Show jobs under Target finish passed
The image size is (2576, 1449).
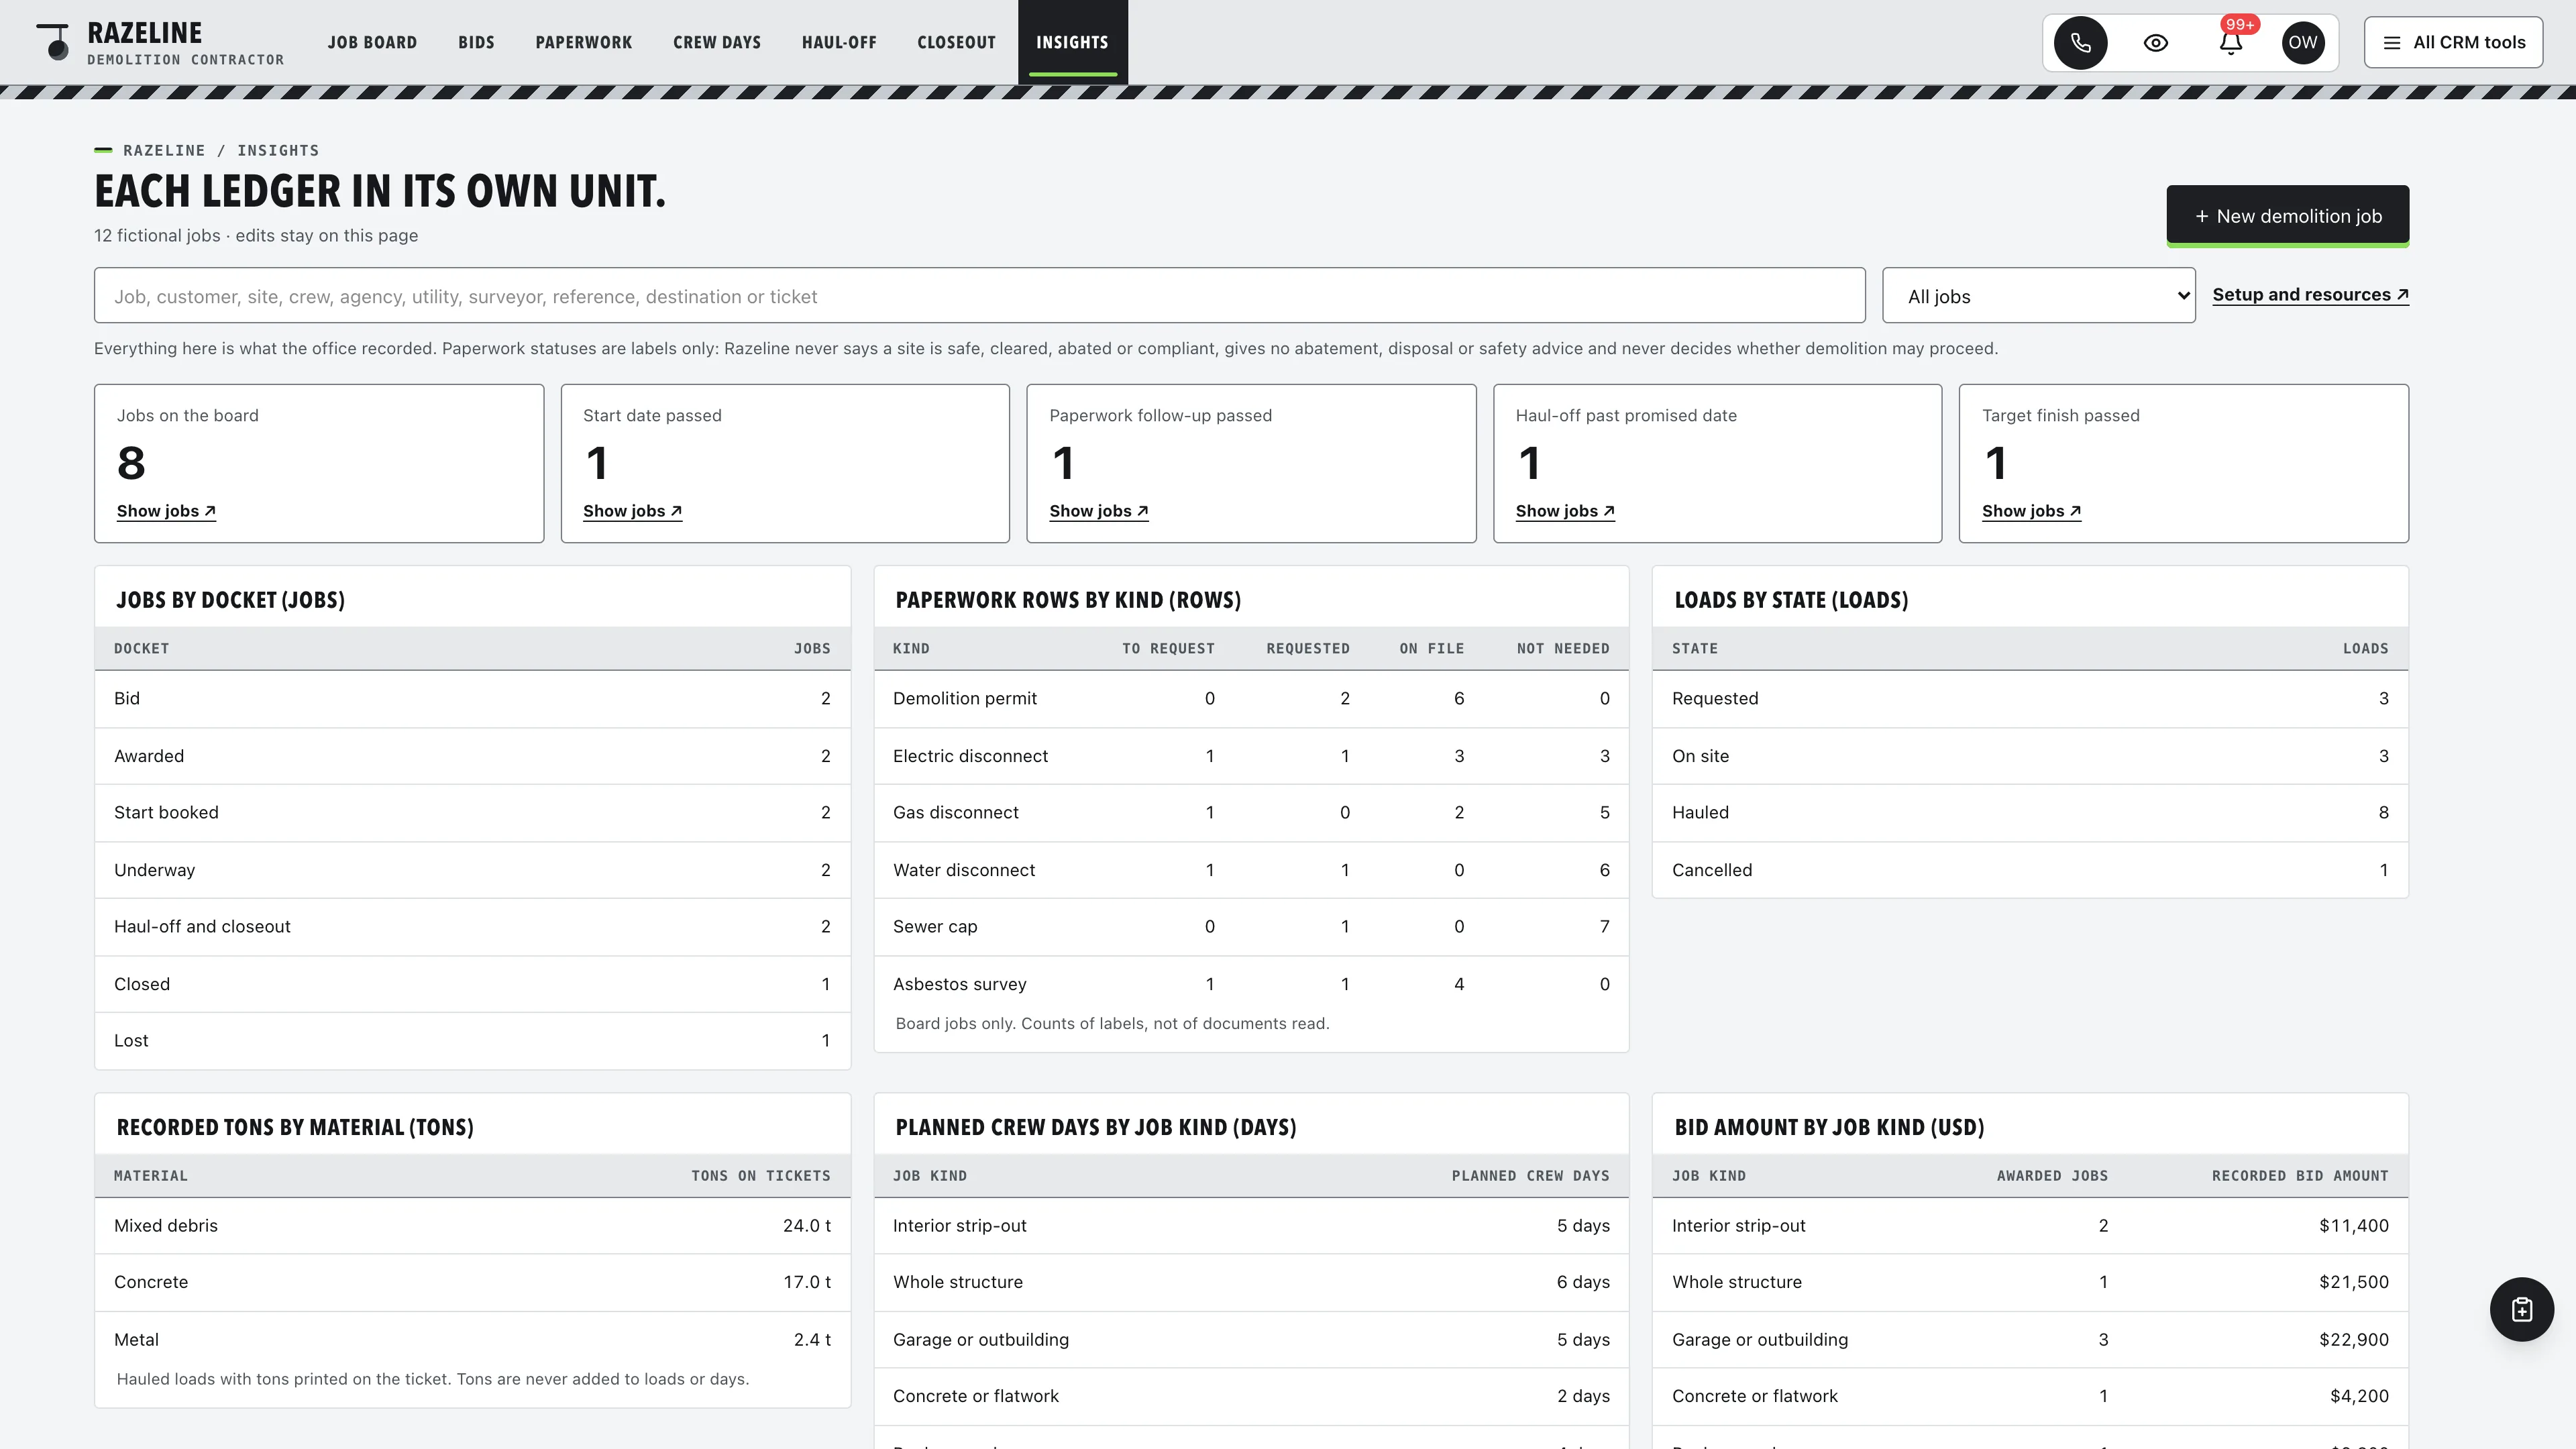click(x=2031, y=511)
